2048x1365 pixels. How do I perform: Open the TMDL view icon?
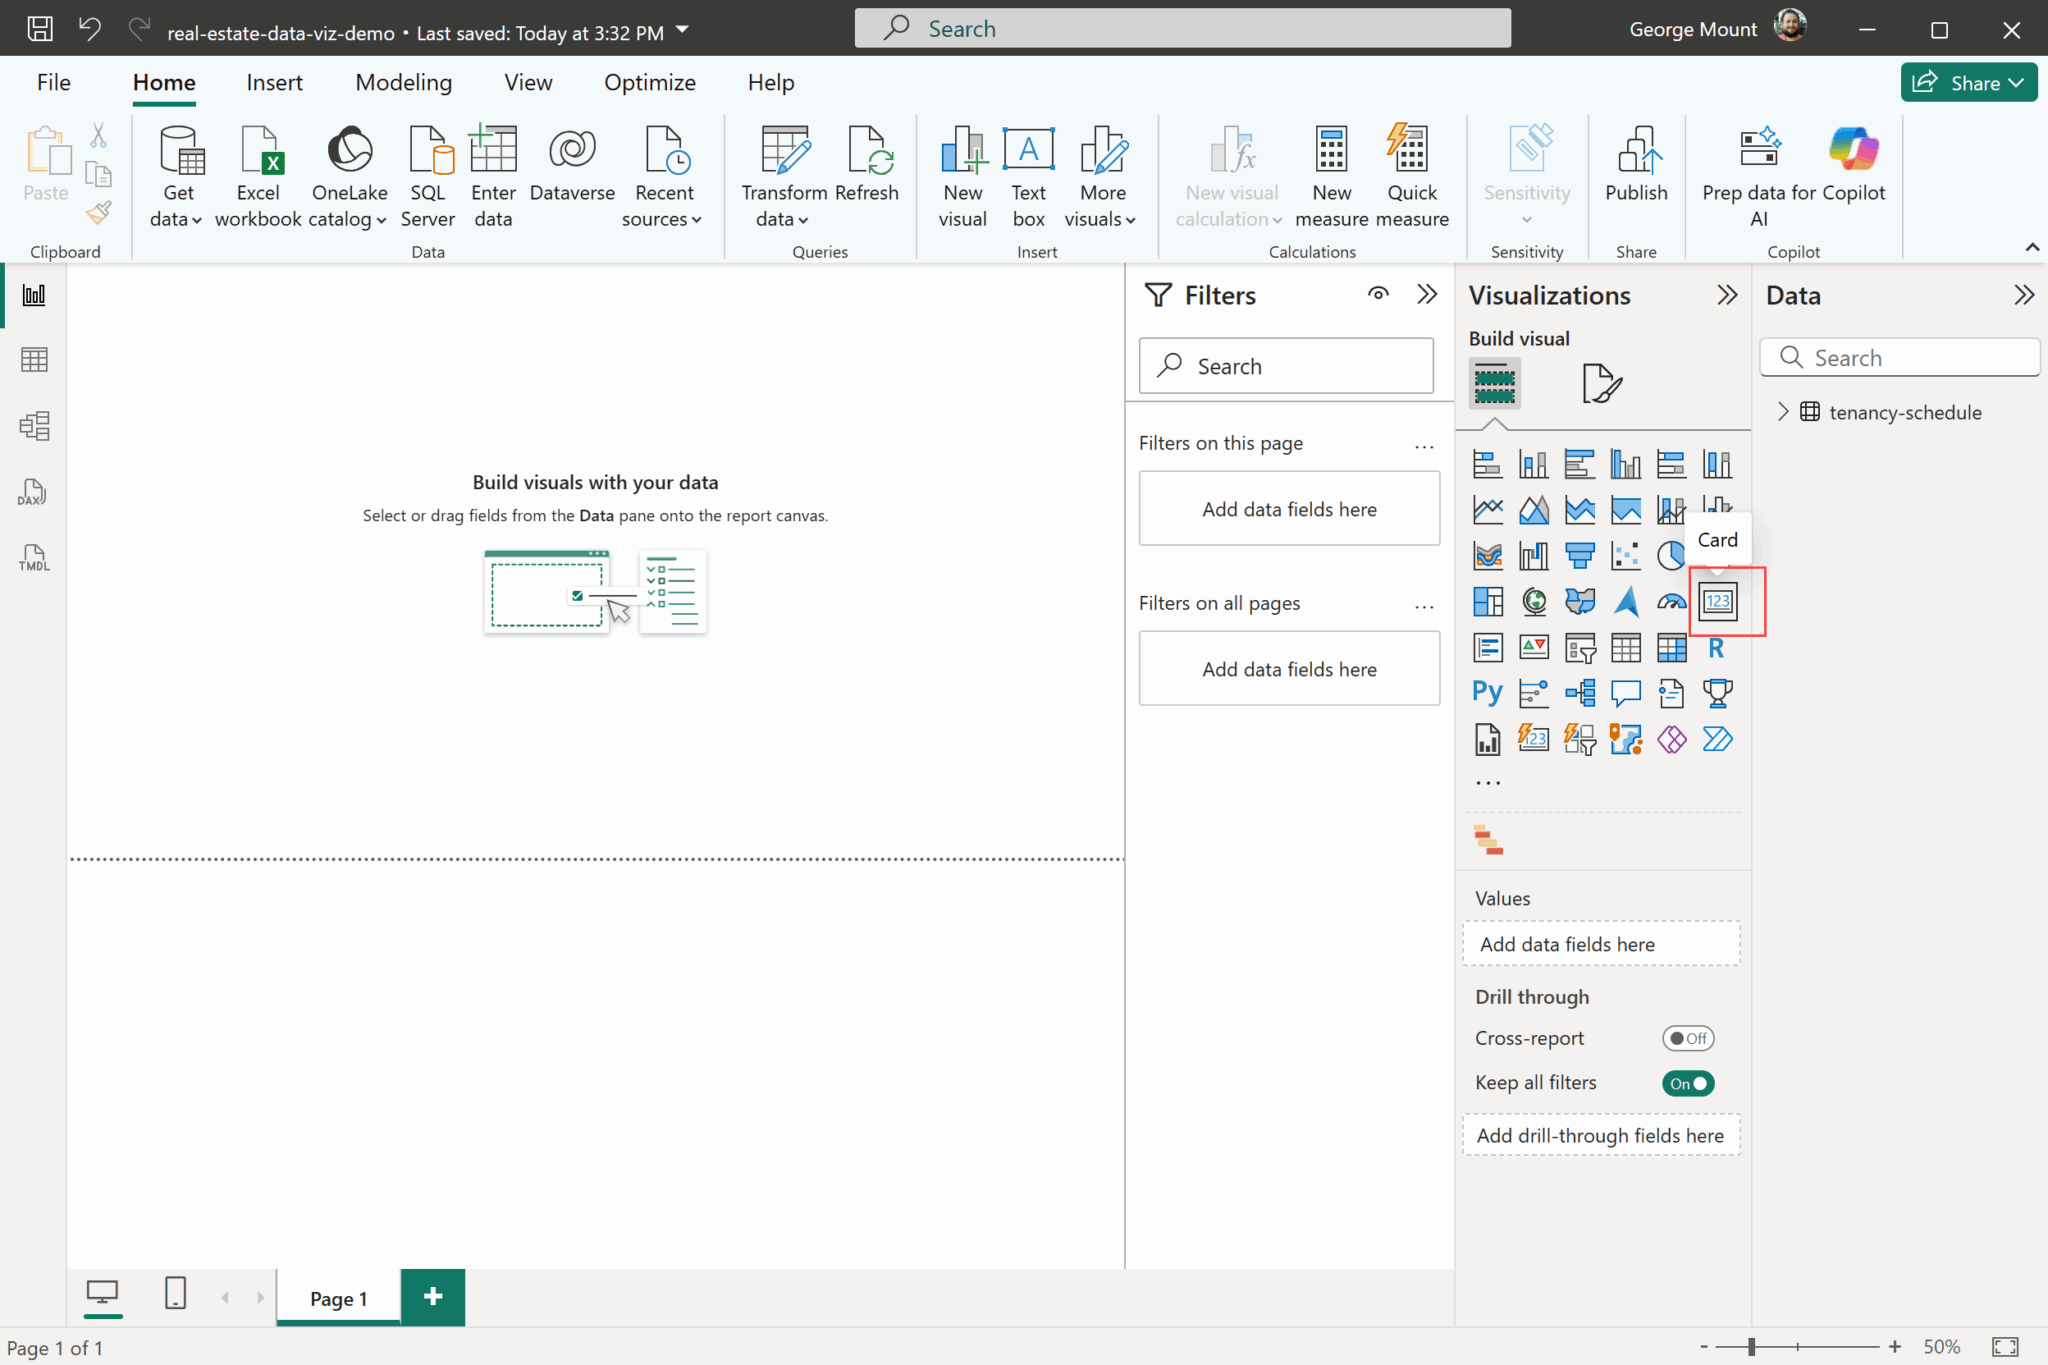coord(33,558)
